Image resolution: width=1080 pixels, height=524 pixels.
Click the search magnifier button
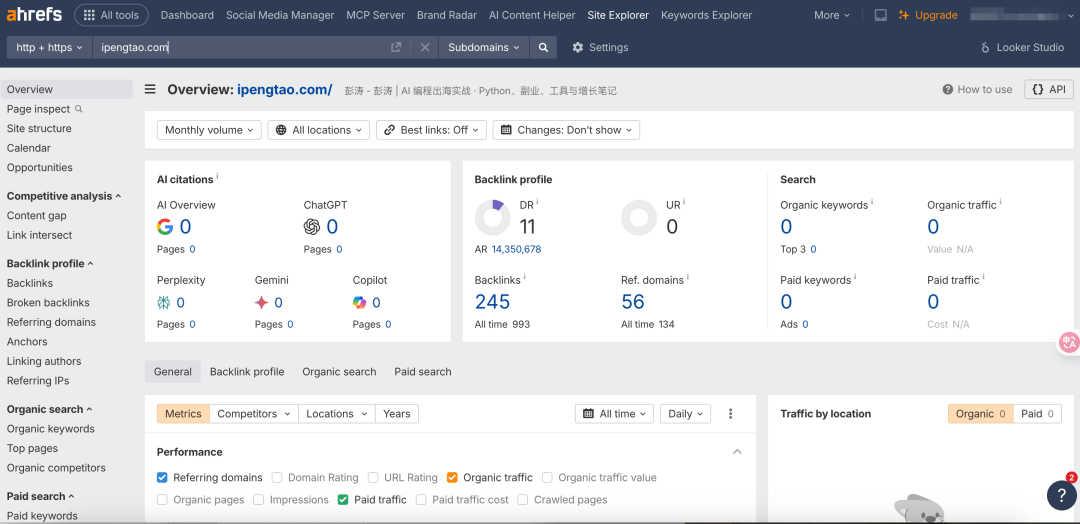tap(543, 47)
